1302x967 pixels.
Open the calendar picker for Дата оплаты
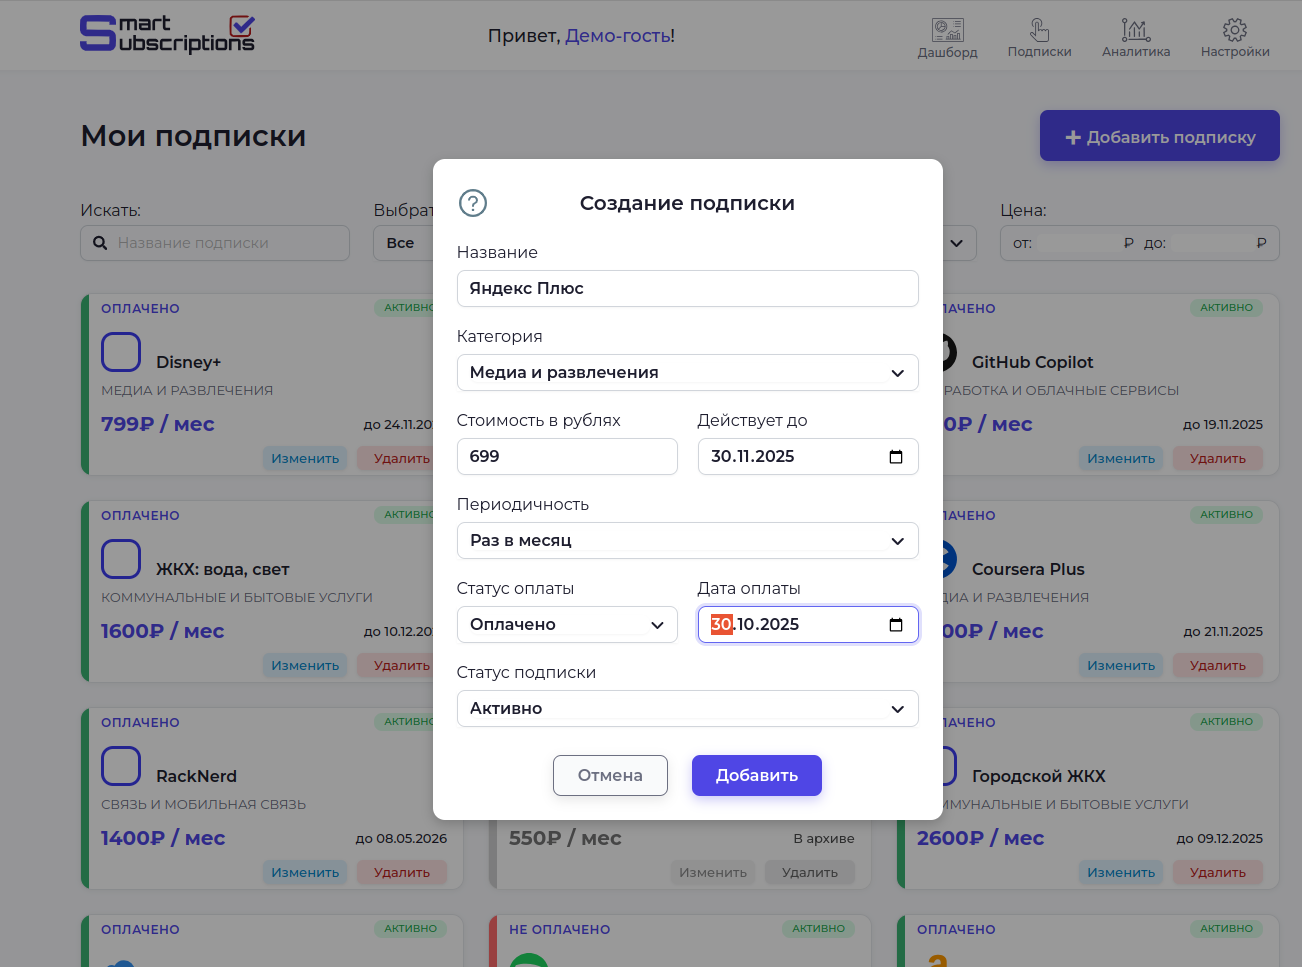point(896,624)
